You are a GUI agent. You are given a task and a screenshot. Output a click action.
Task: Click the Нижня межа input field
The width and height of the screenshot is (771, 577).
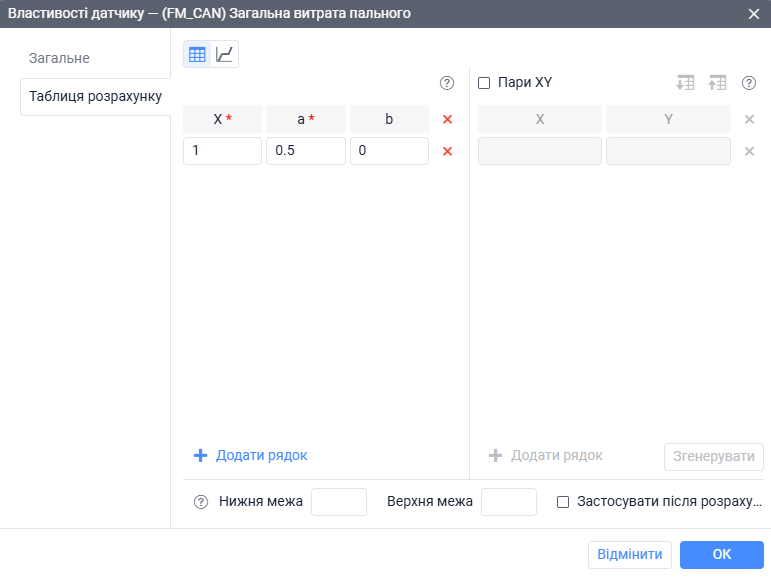339,502
